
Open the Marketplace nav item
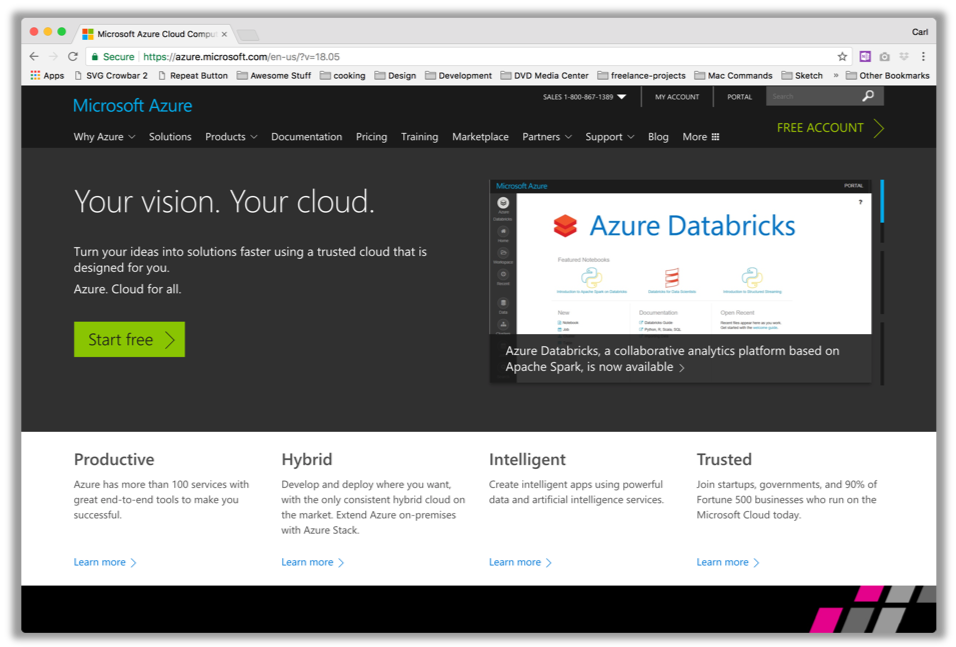click(480, 137)
